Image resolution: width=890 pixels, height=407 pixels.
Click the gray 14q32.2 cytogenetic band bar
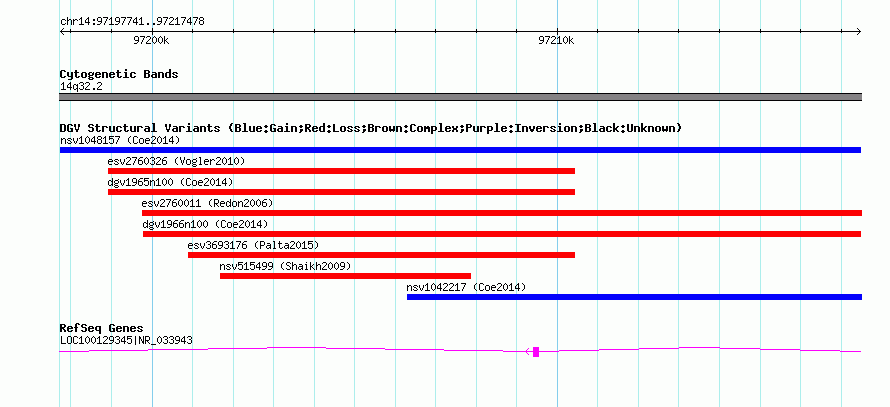click(x=460, y=97)
